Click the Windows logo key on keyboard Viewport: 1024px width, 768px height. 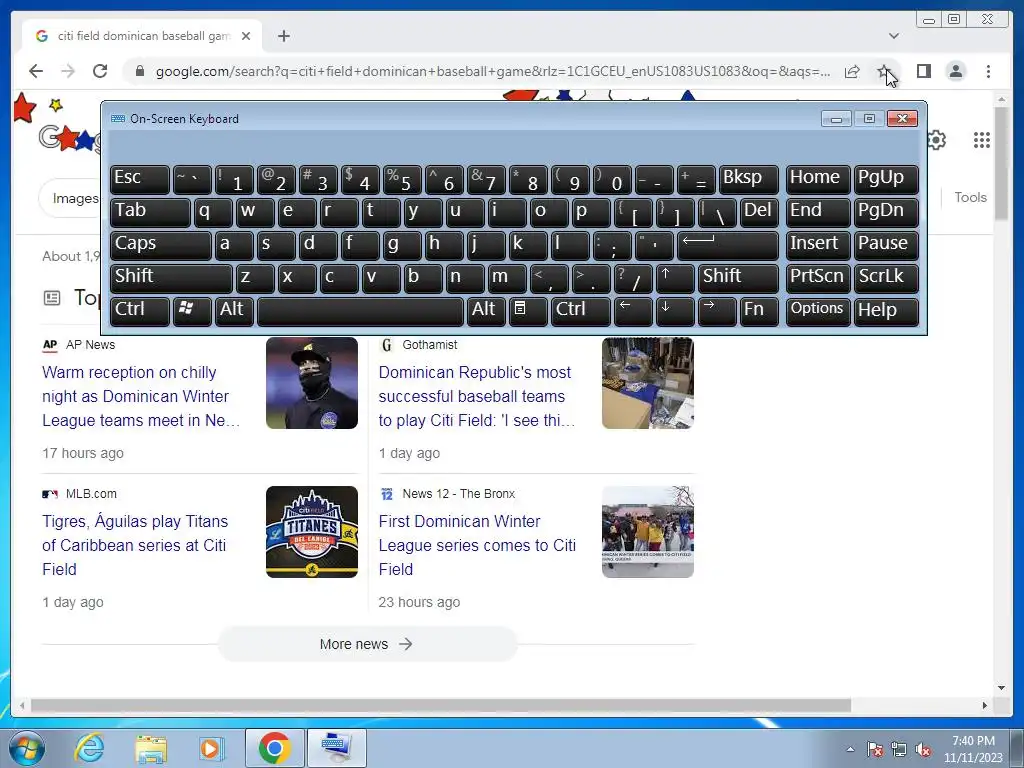click(192, 310)
